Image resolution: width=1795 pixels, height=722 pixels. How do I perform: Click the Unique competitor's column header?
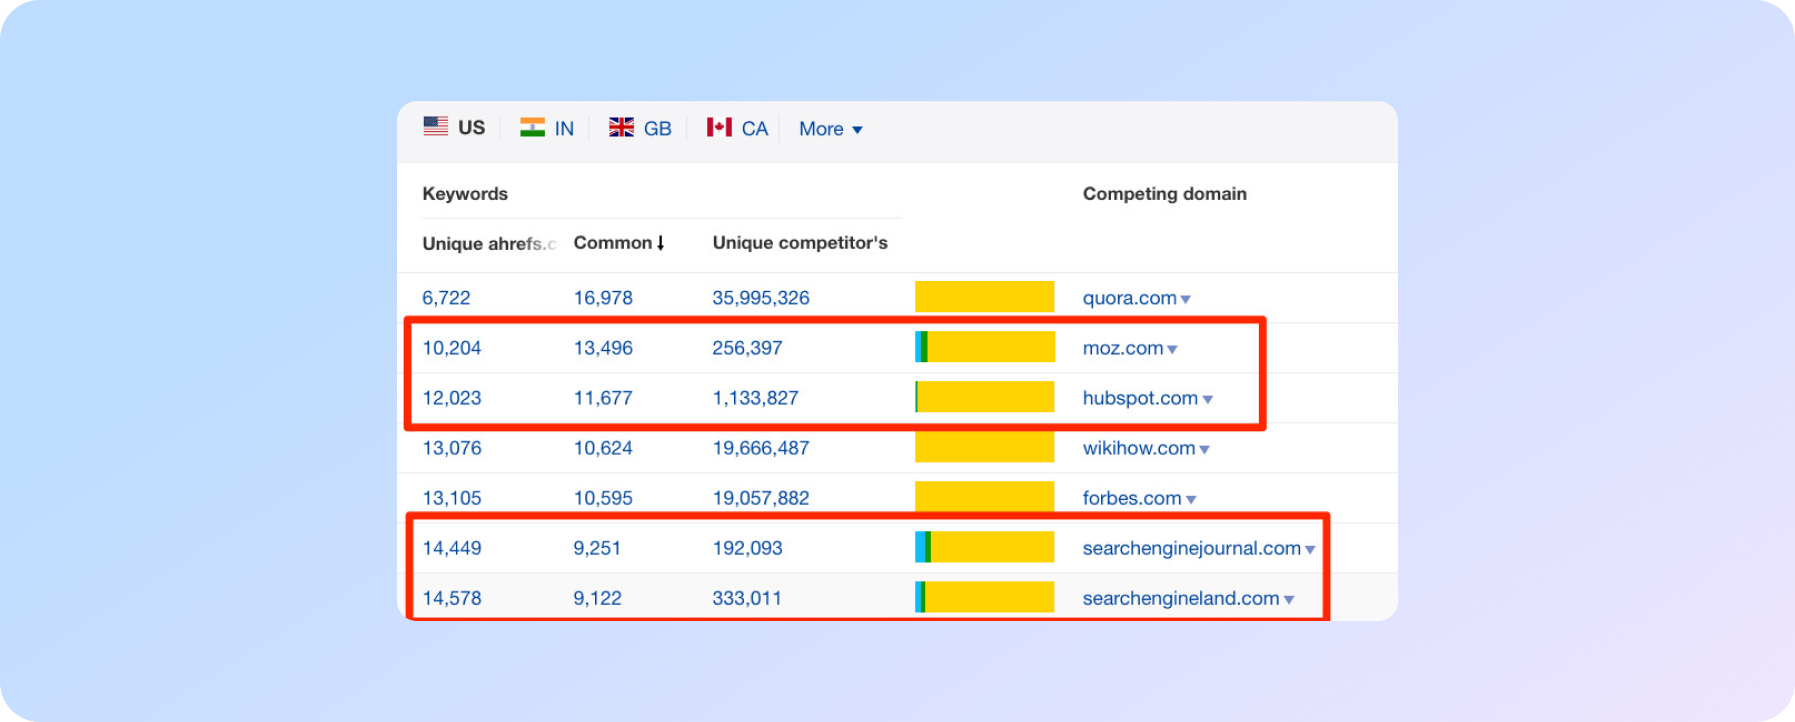coord(800,243)
